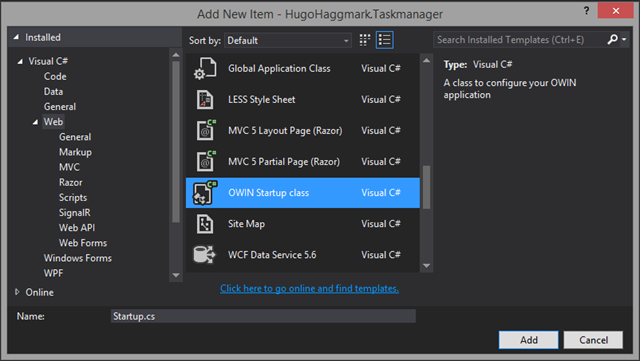Select the Code category
The width and height of the screenshot is (640, 361).
click(55, 76)
